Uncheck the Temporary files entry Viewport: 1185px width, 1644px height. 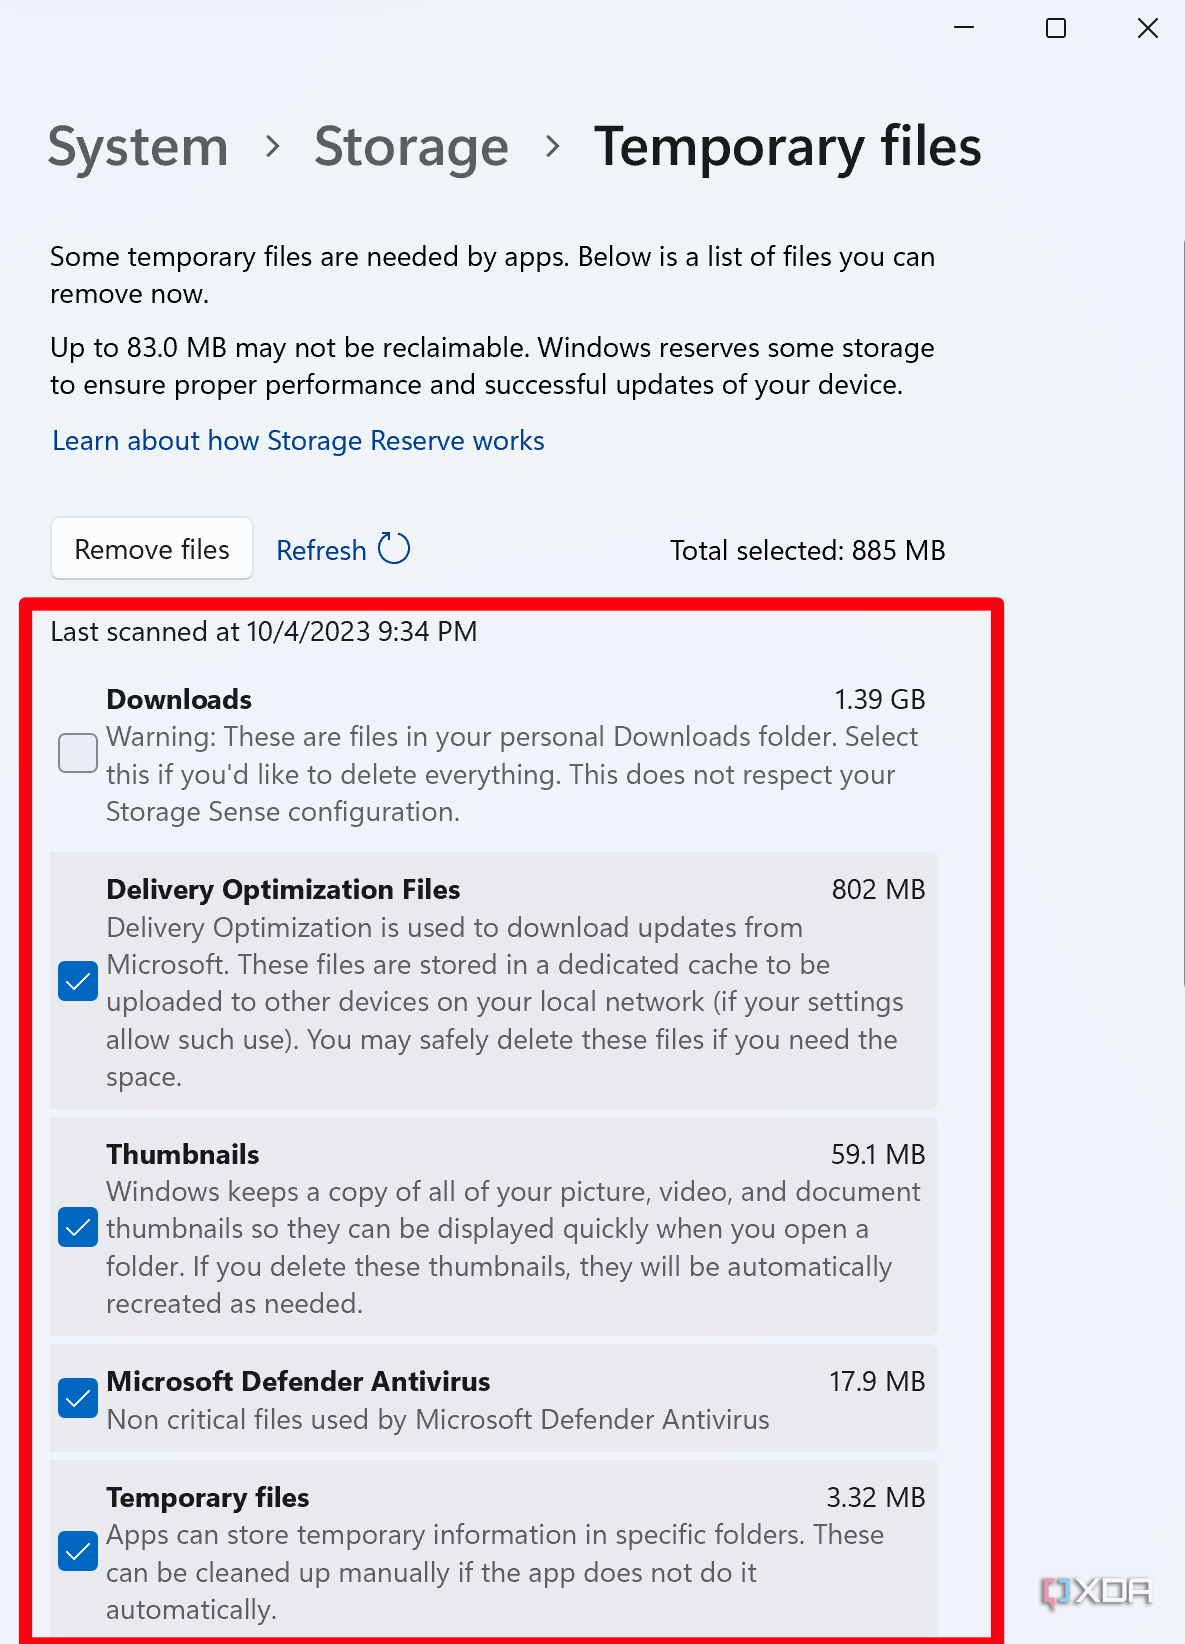pyautogui.click(x=78, y=1551)
